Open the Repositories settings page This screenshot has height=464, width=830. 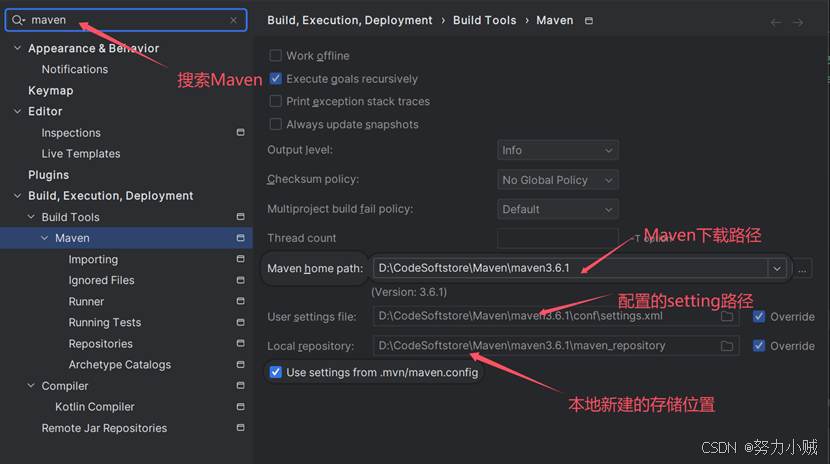pyautogui.click(x=100, y=344)
